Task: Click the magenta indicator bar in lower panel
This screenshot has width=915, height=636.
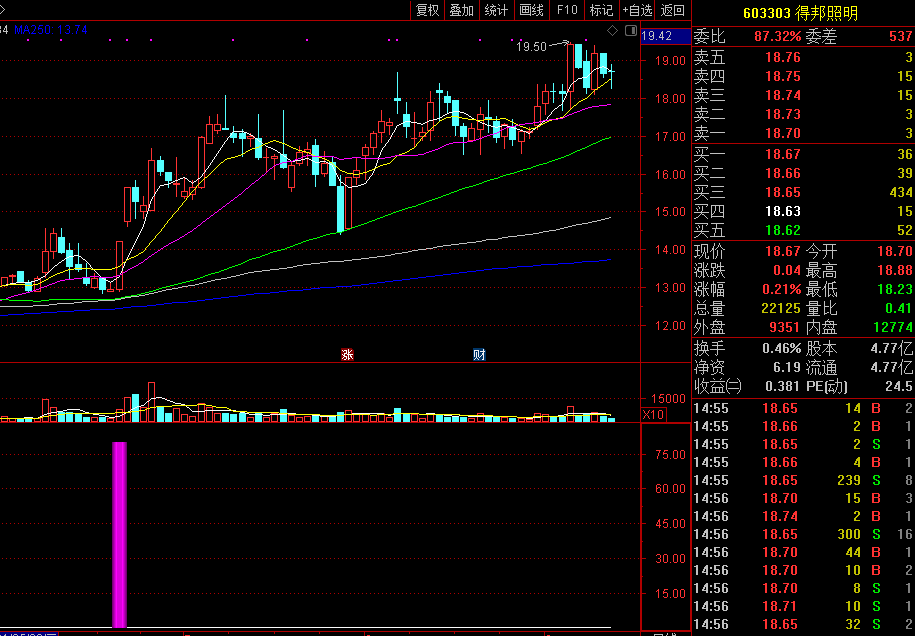Action: [119, 534]
